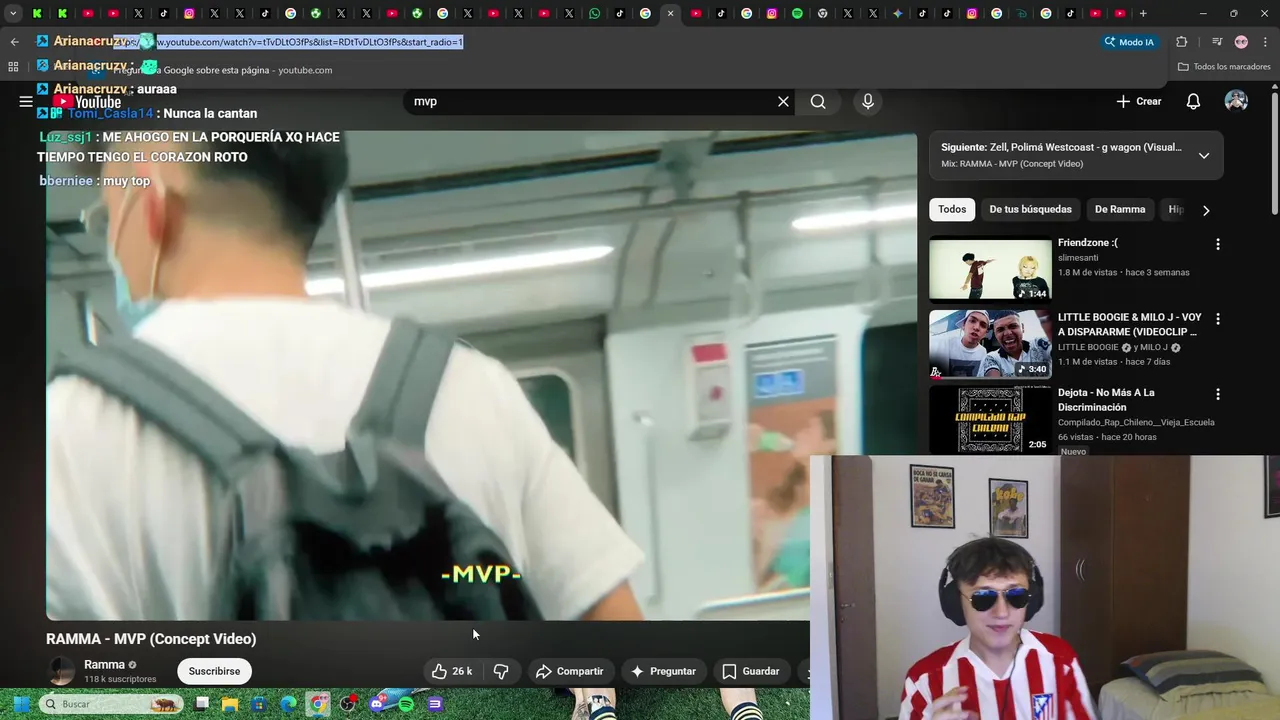Open Microsoft Store from the taskbar
1280x720 pixels.
pos(260,704)
